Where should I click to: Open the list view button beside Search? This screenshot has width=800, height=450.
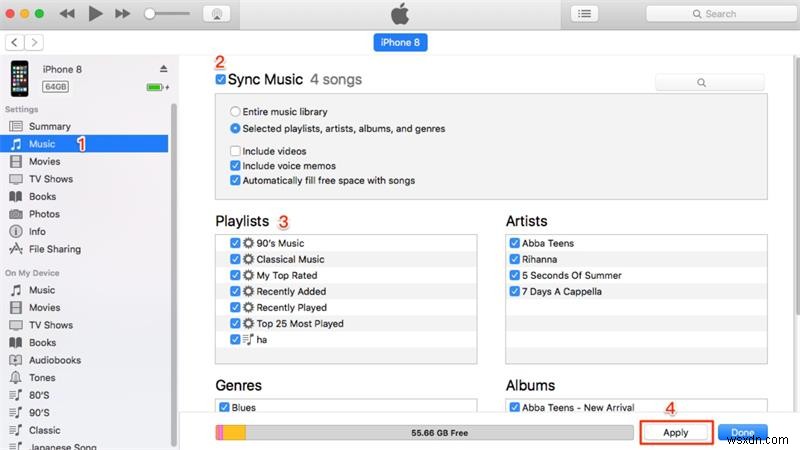coord(585,14)
